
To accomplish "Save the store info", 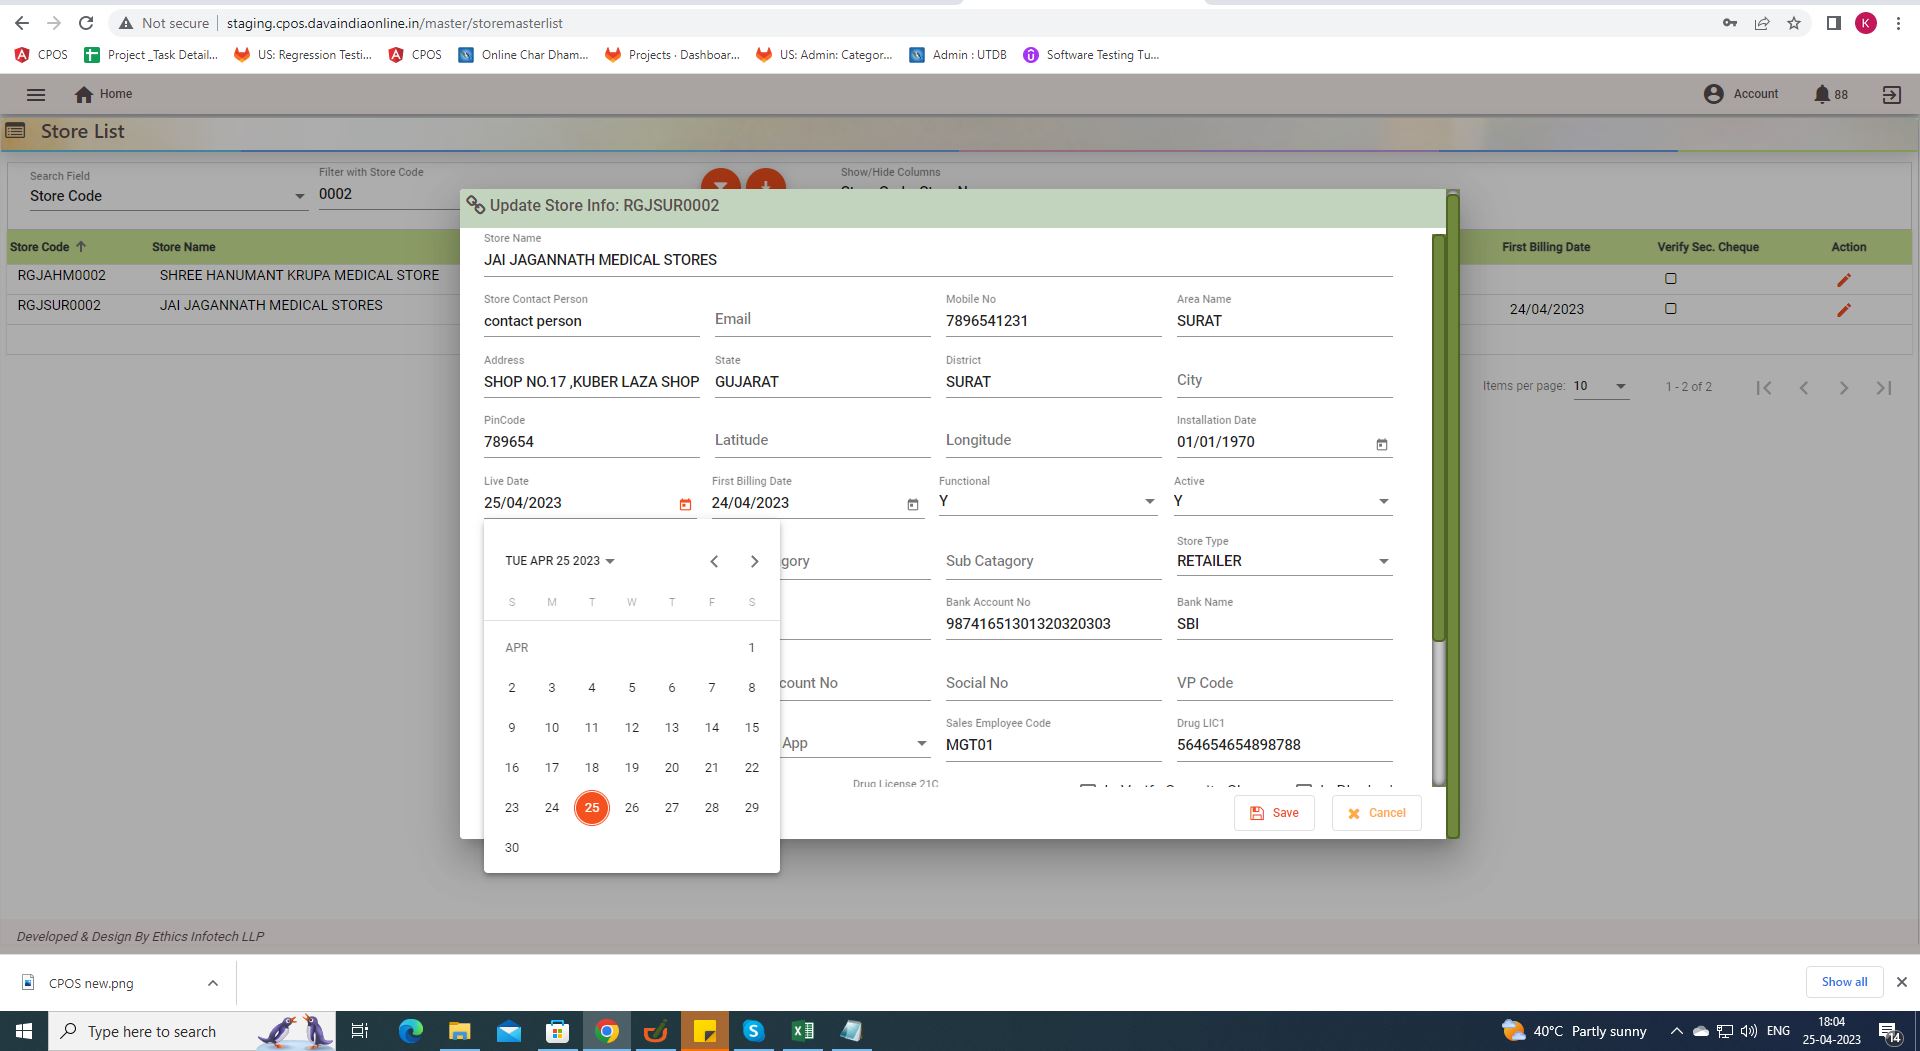I will [1274, 813].
